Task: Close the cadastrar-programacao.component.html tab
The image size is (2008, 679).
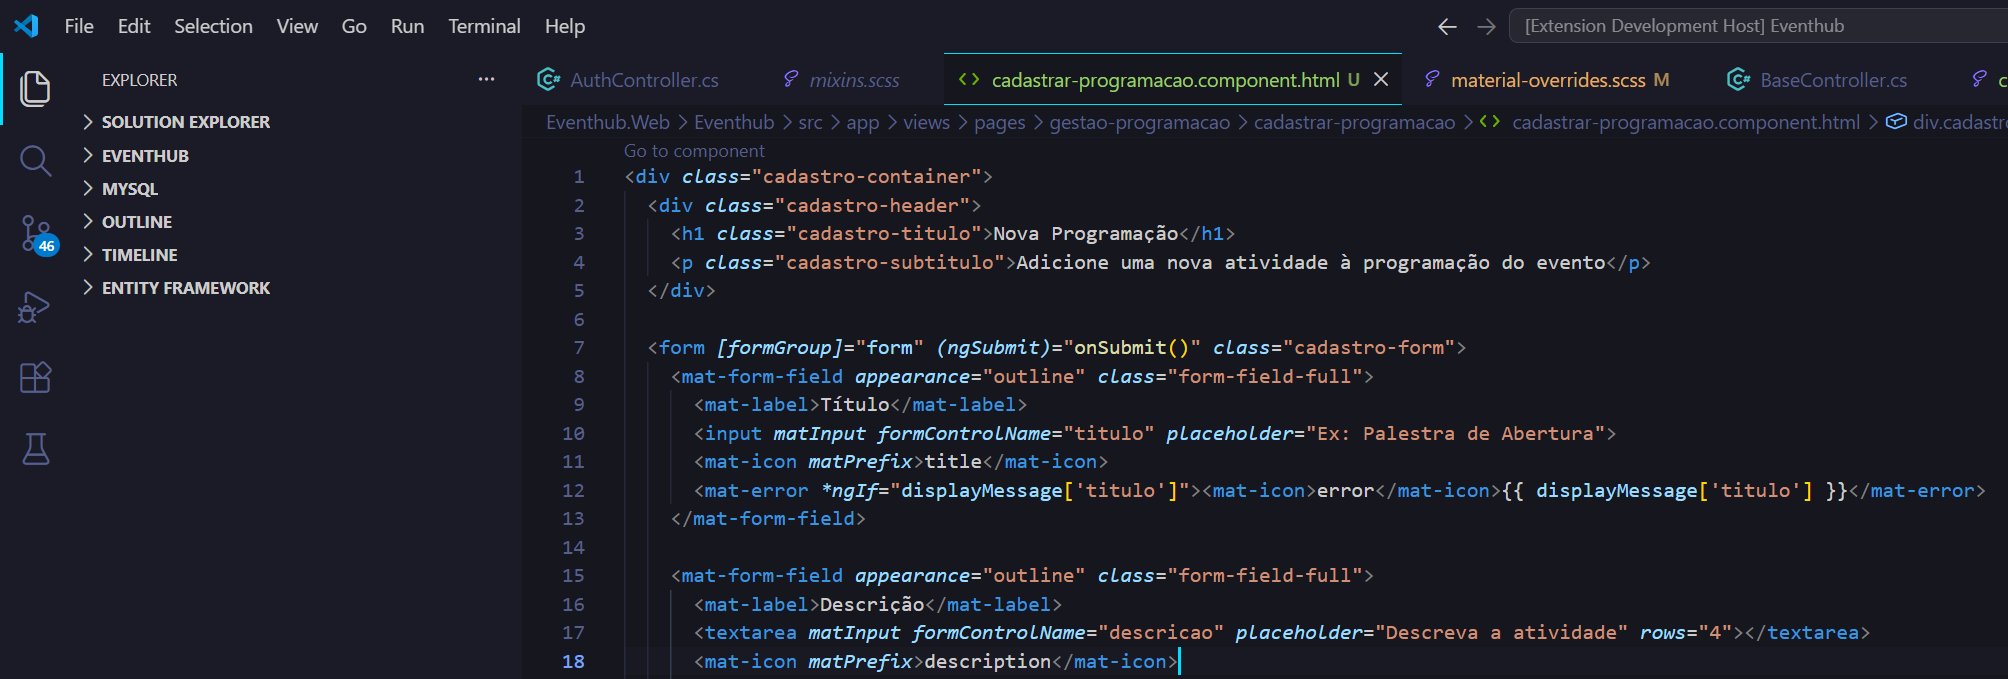Action: [1381, 80]
